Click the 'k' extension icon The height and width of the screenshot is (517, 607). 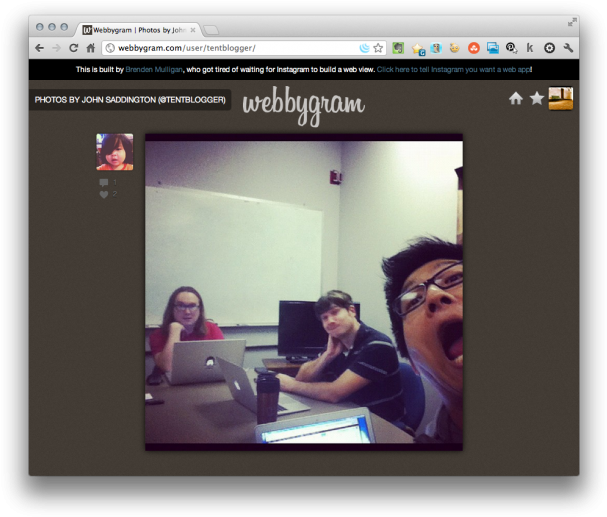pyautogui.click(x=530, y=48)
